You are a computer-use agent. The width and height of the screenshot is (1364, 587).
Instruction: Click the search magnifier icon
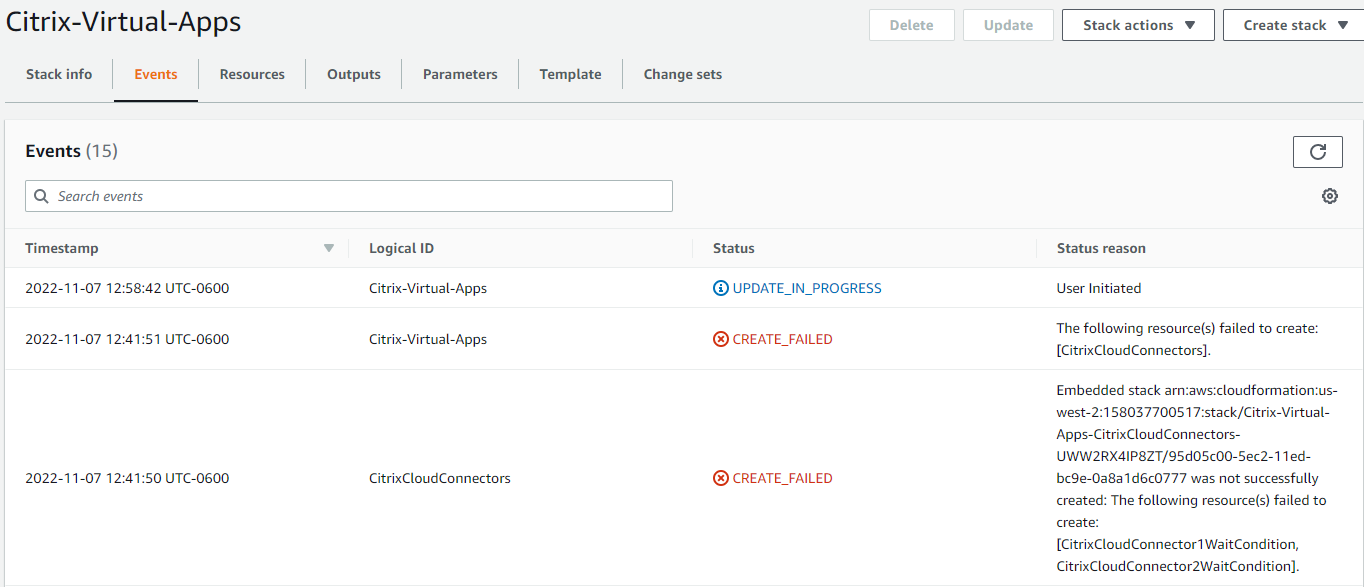pyautogui.click(x=41, y=196)
